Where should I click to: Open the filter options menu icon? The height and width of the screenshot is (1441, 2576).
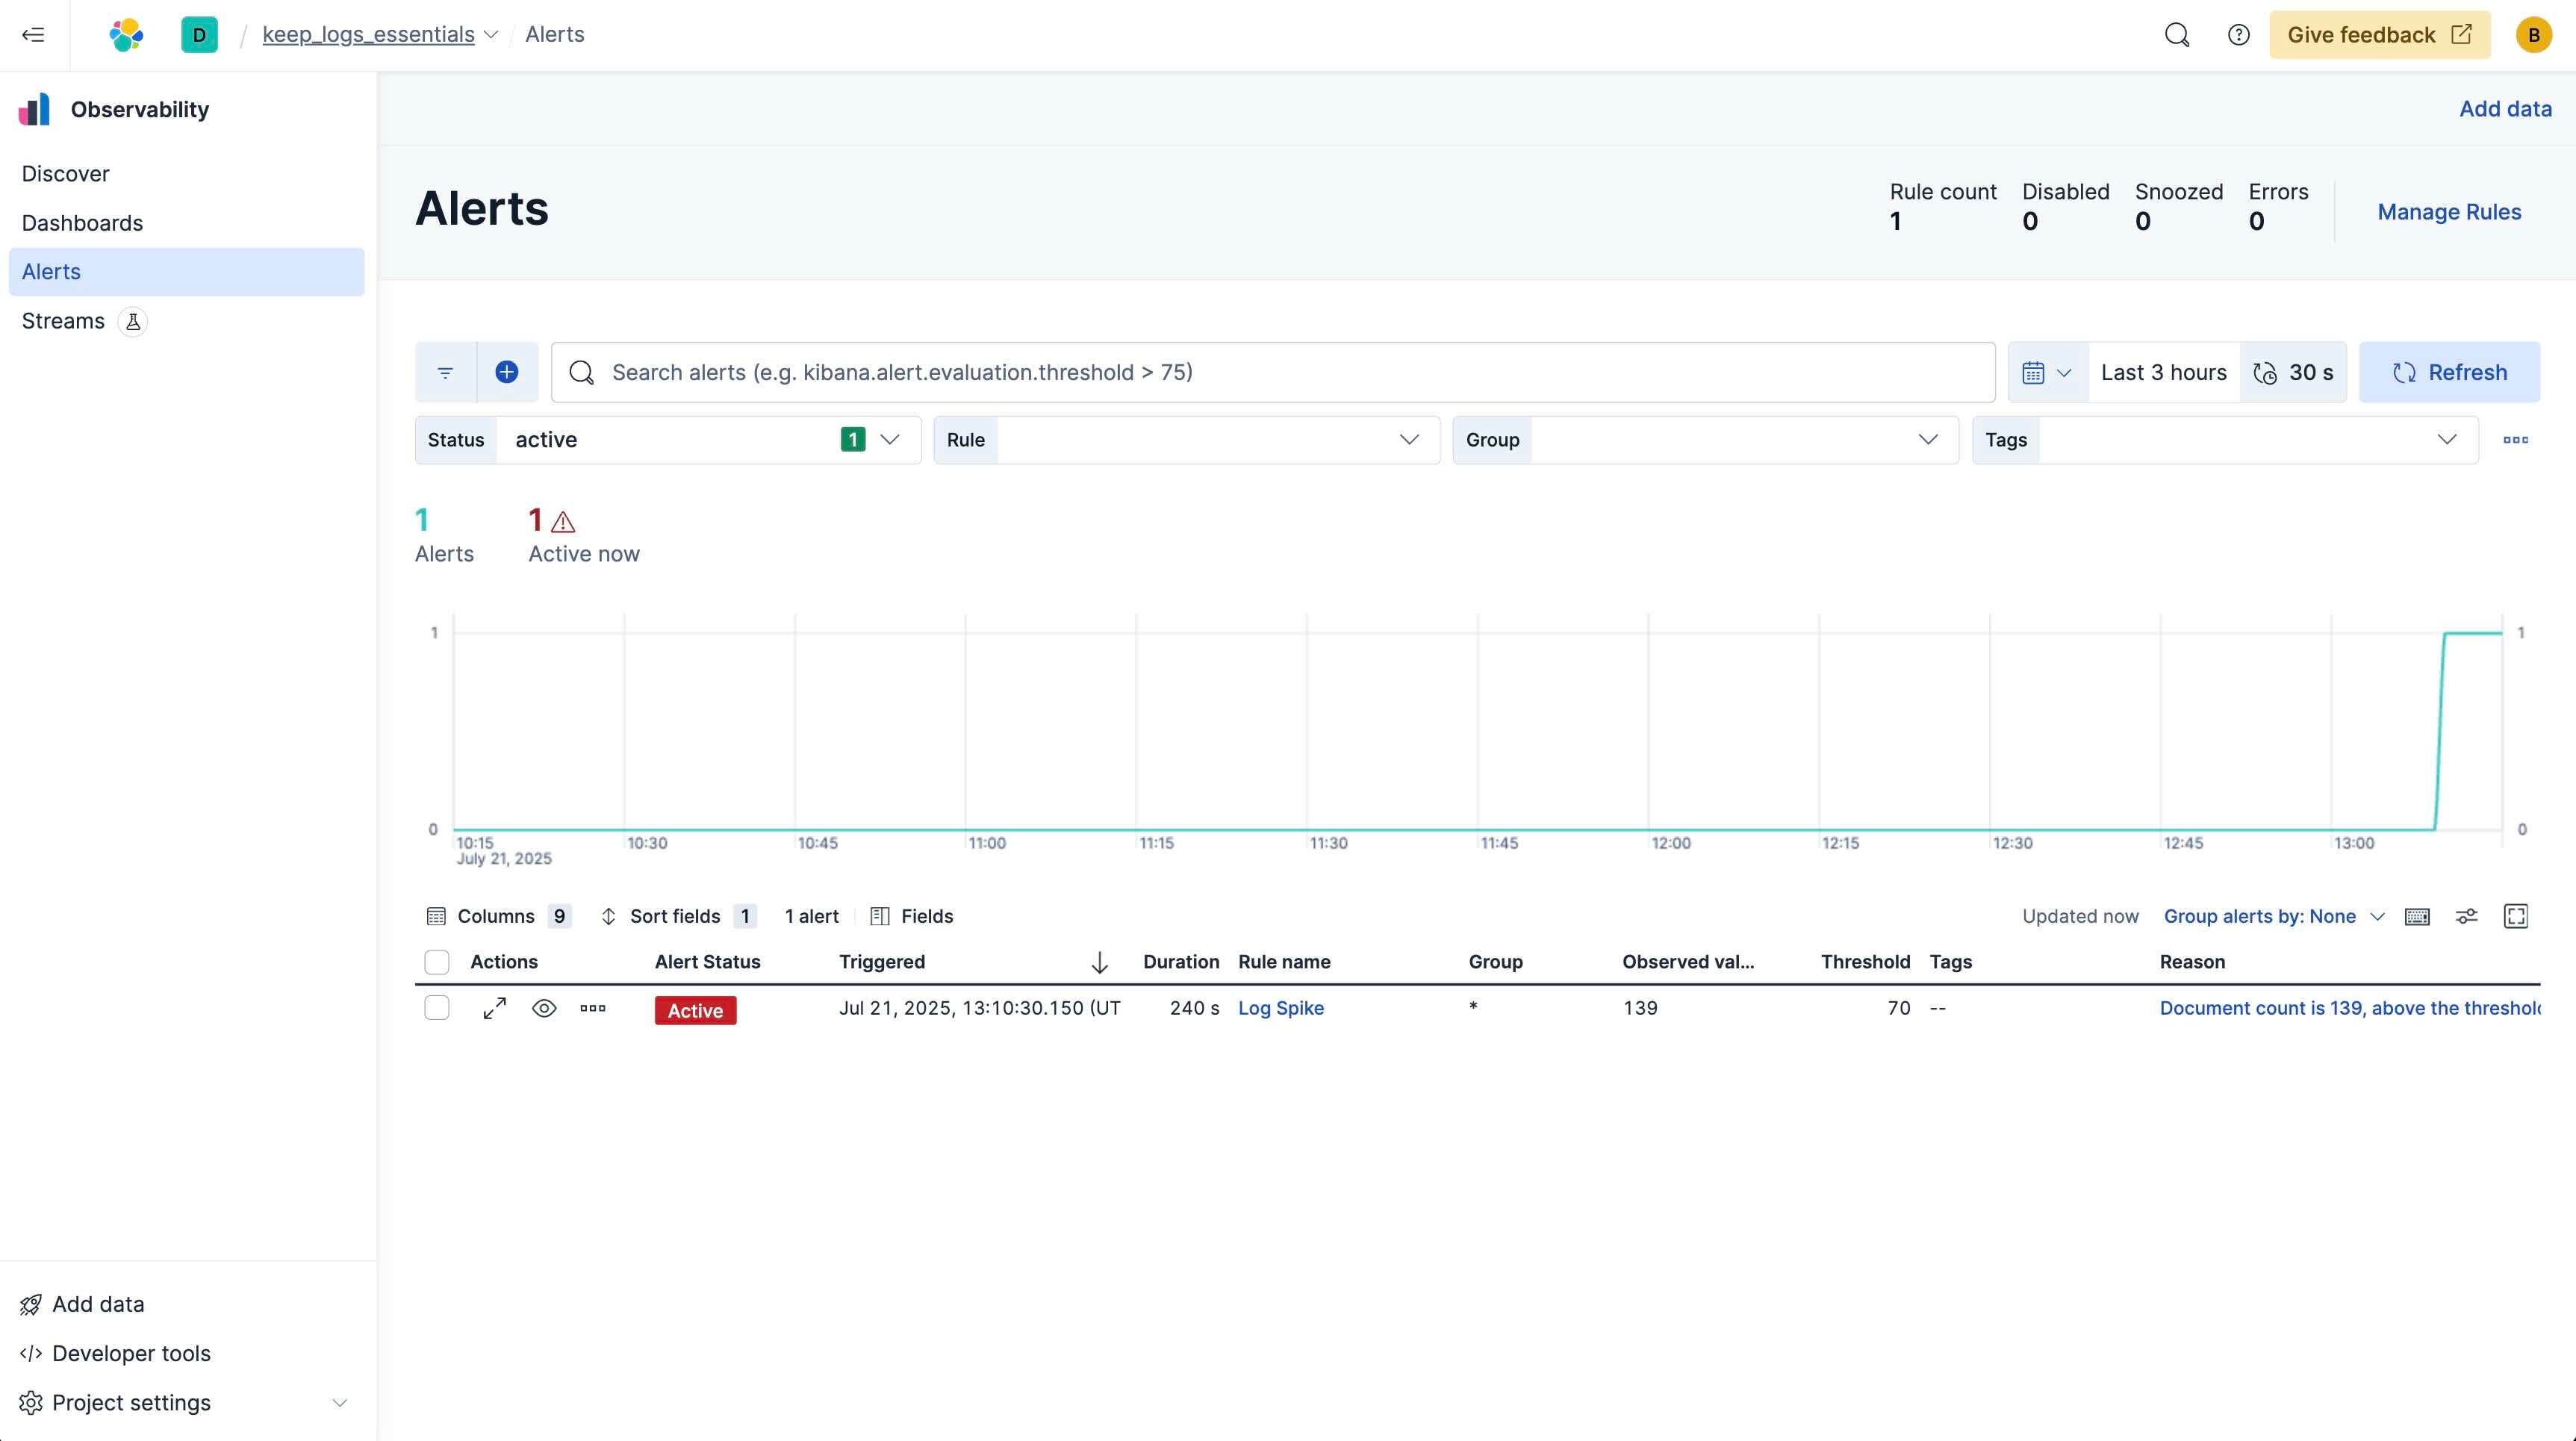click(x=446, y=372)
